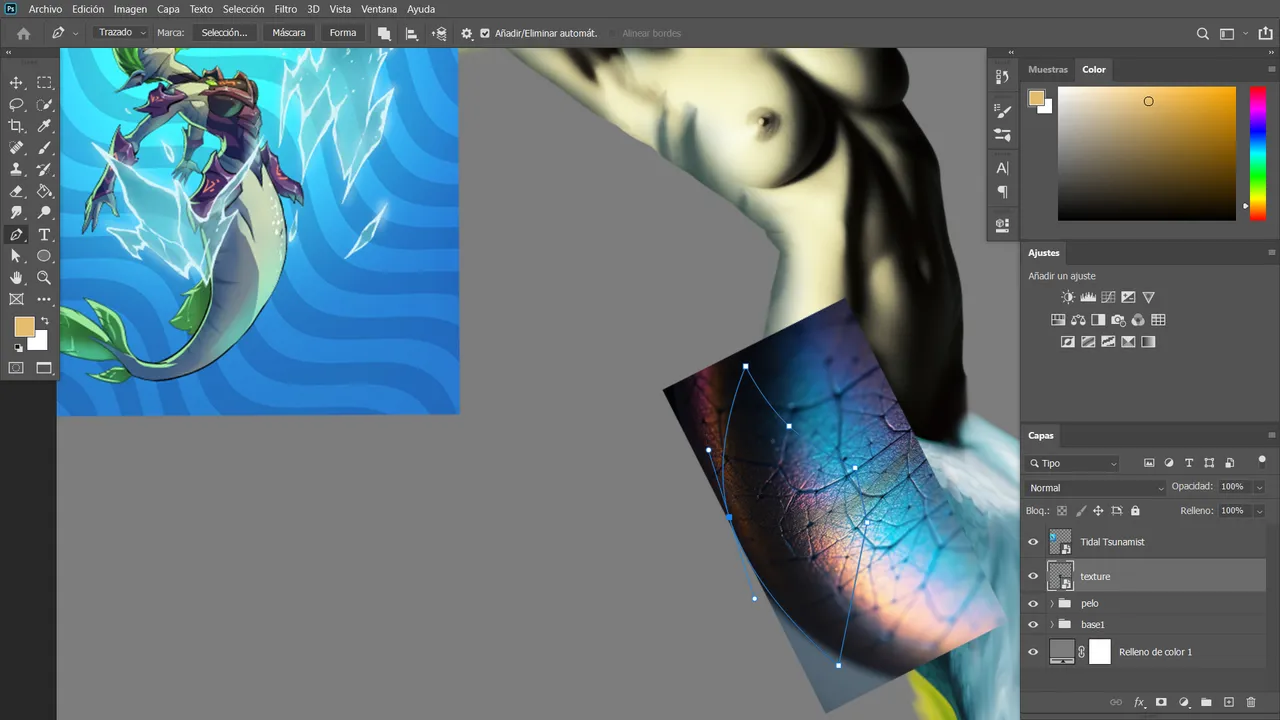Screen dimensions: 1280x720
Task: Expand the pelo layer group
Action: (1051, 603)
